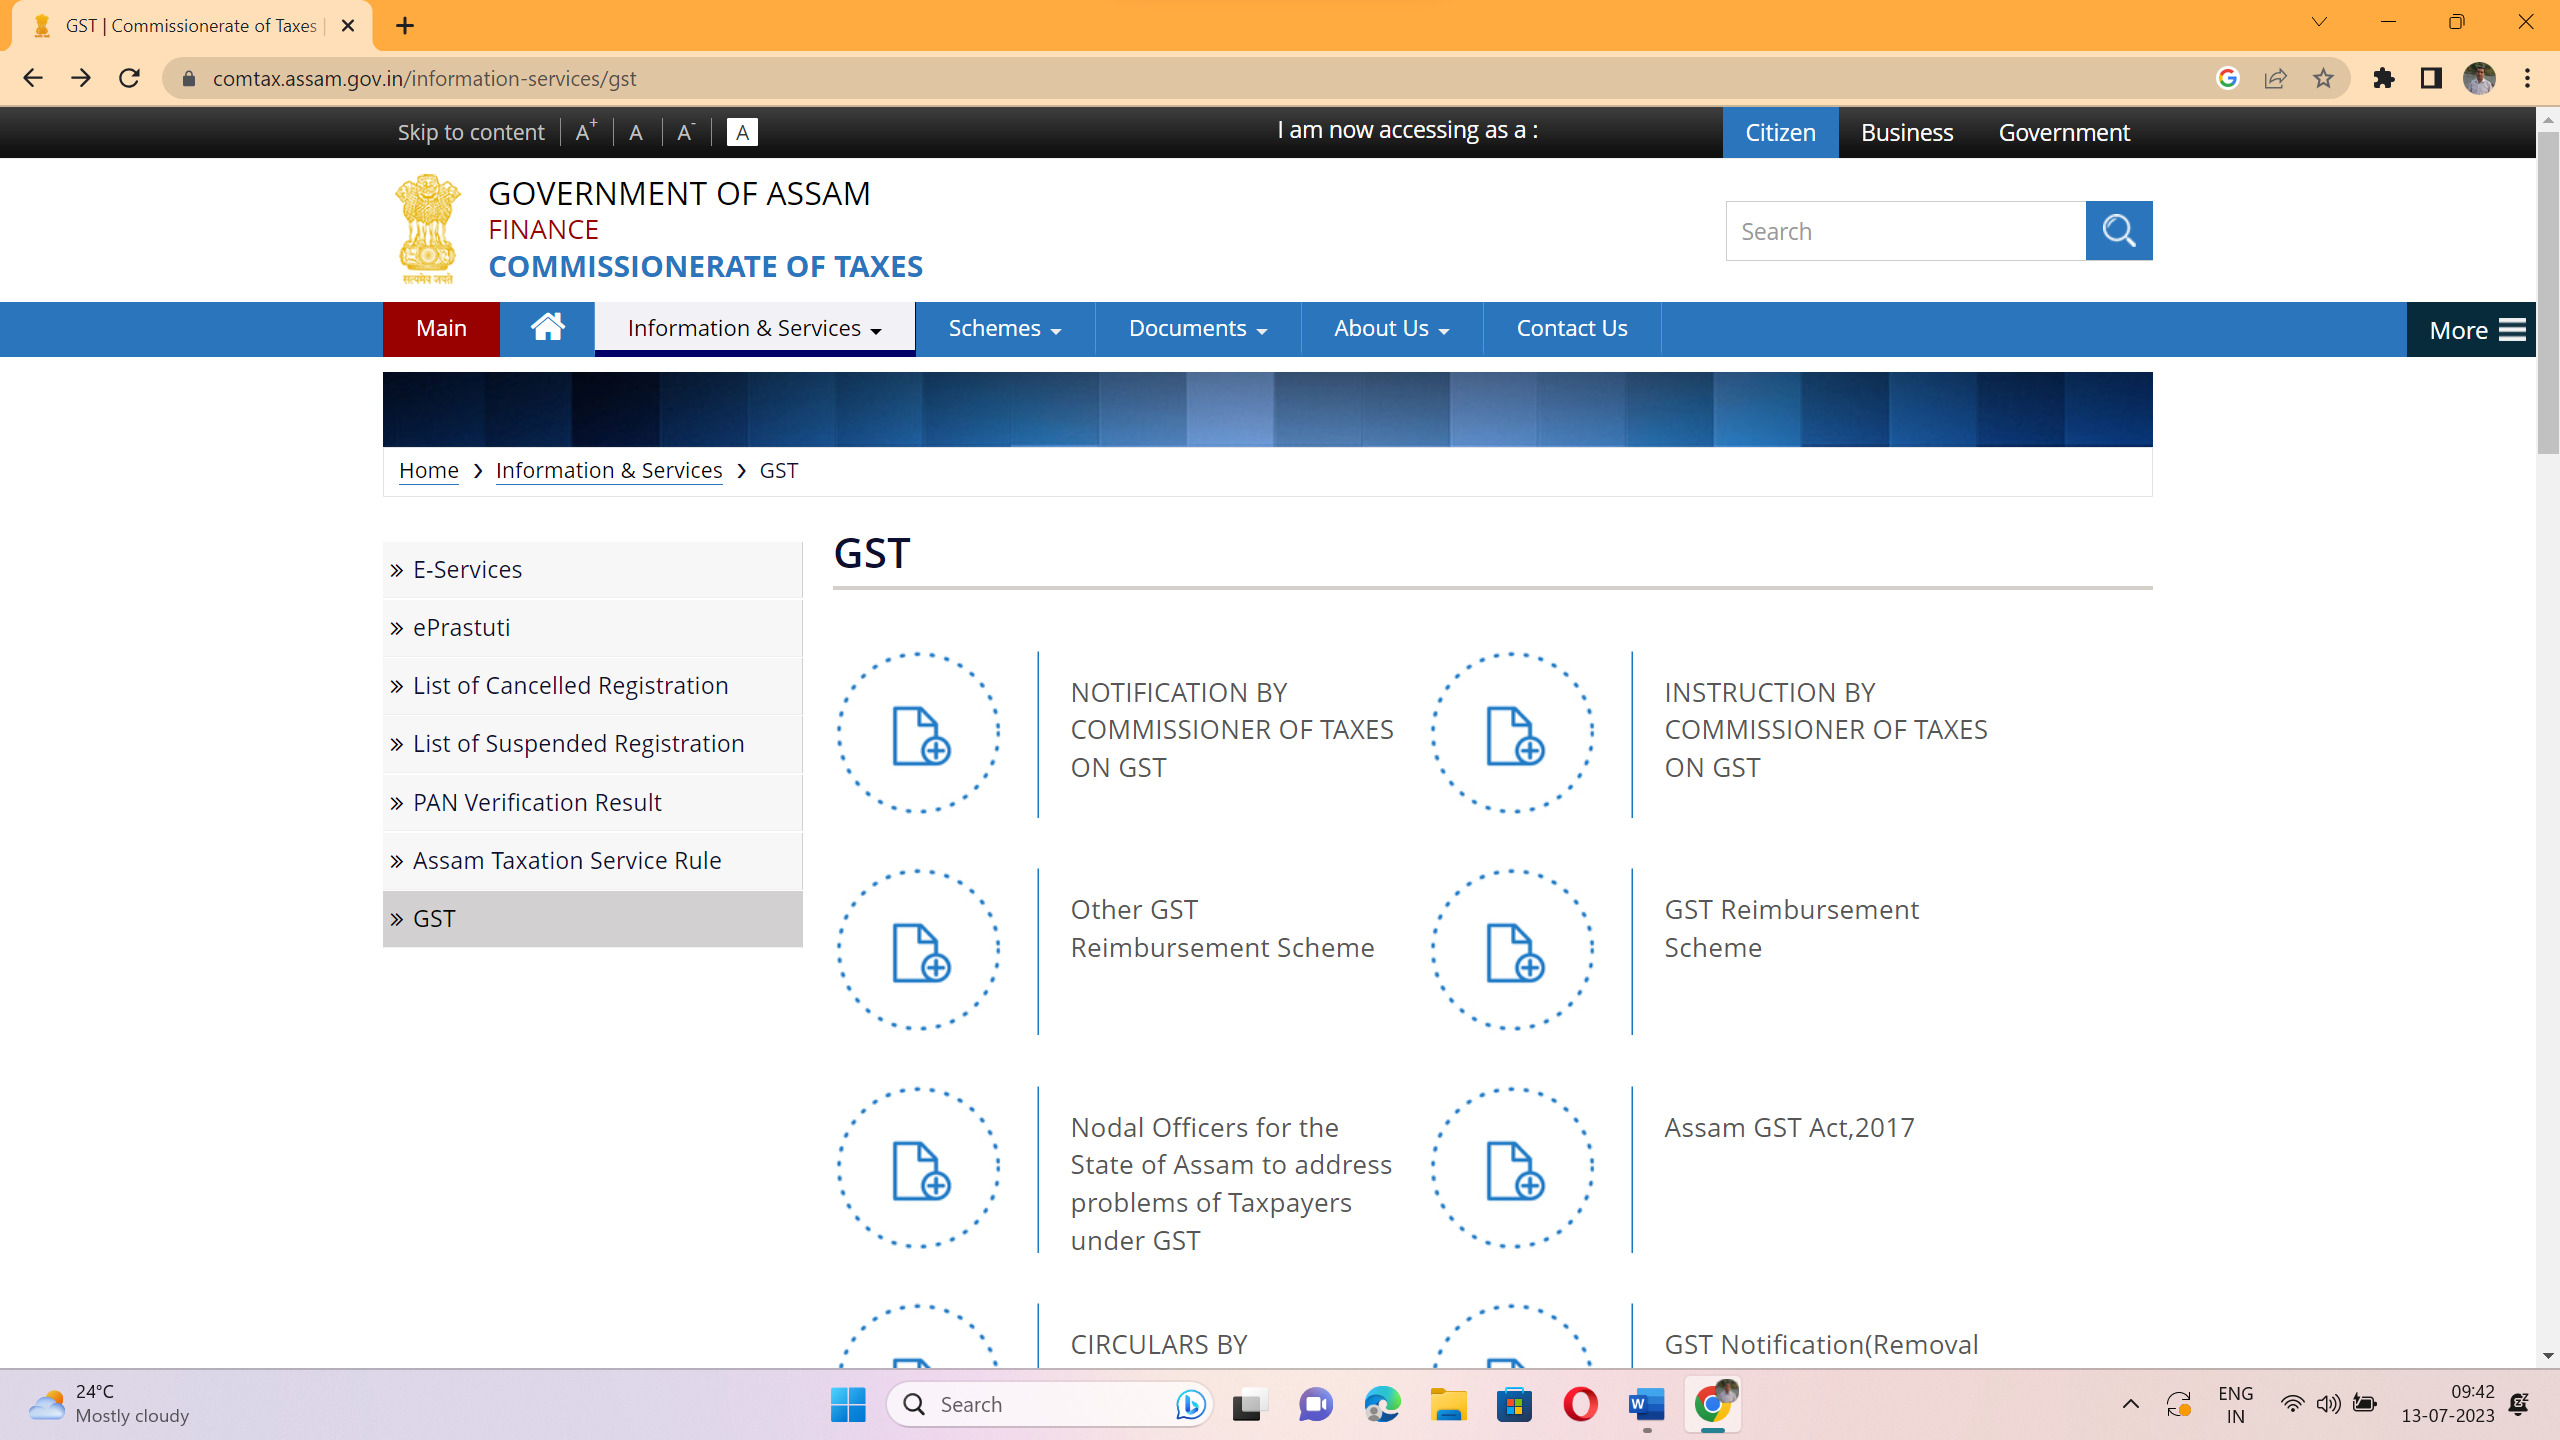The image size is (2560, 1440).
Task: Open the Assam GST Act,2017 document icon
Action: (1513, 1169)
